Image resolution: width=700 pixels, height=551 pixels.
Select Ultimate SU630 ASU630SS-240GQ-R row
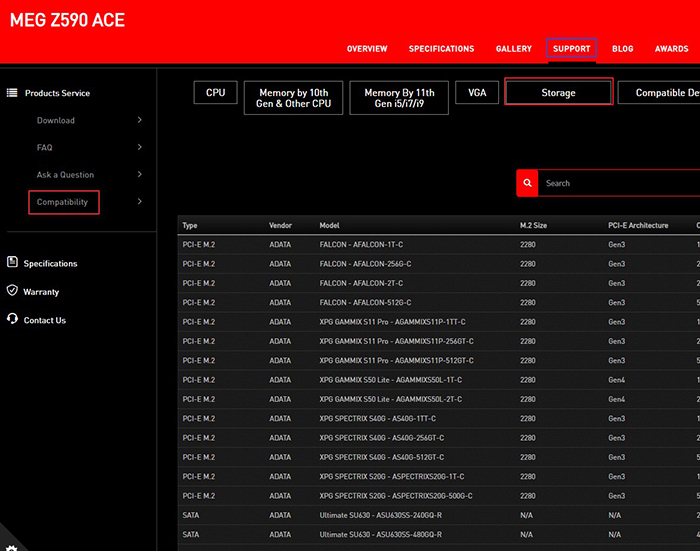pyautogui.click(x=439, y=515)
